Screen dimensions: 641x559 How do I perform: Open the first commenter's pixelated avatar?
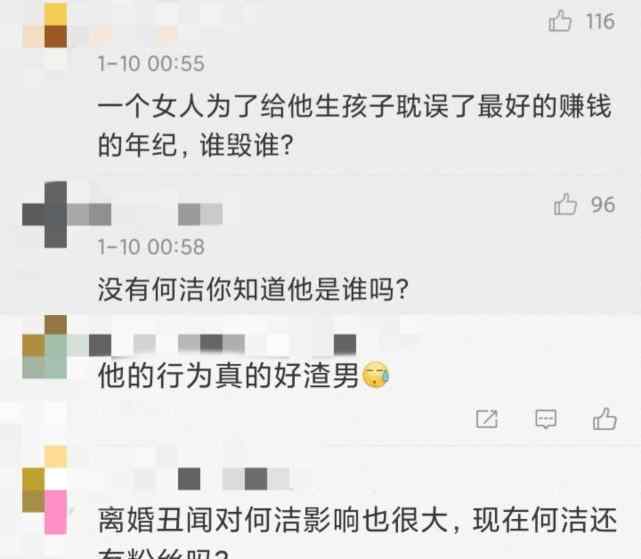tap(45, 25)
